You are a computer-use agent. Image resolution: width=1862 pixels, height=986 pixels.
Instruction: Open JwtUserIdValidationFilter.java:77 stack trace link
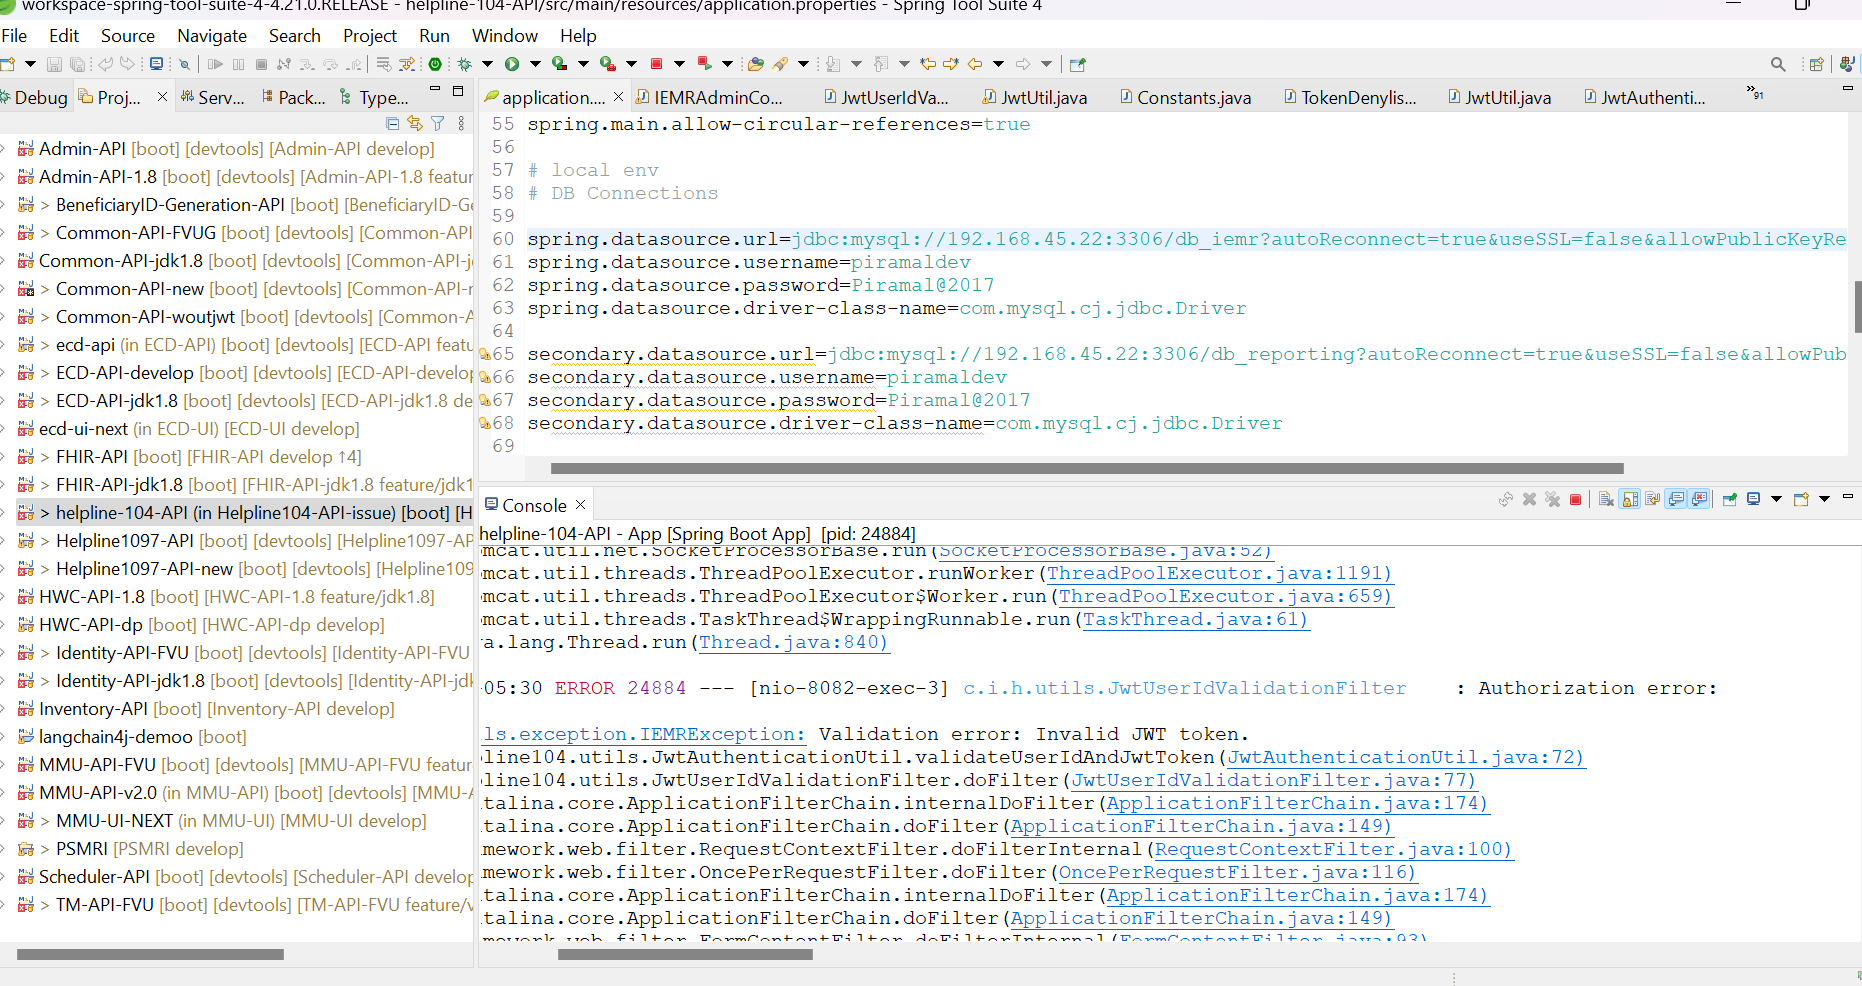coord(1273,780)
